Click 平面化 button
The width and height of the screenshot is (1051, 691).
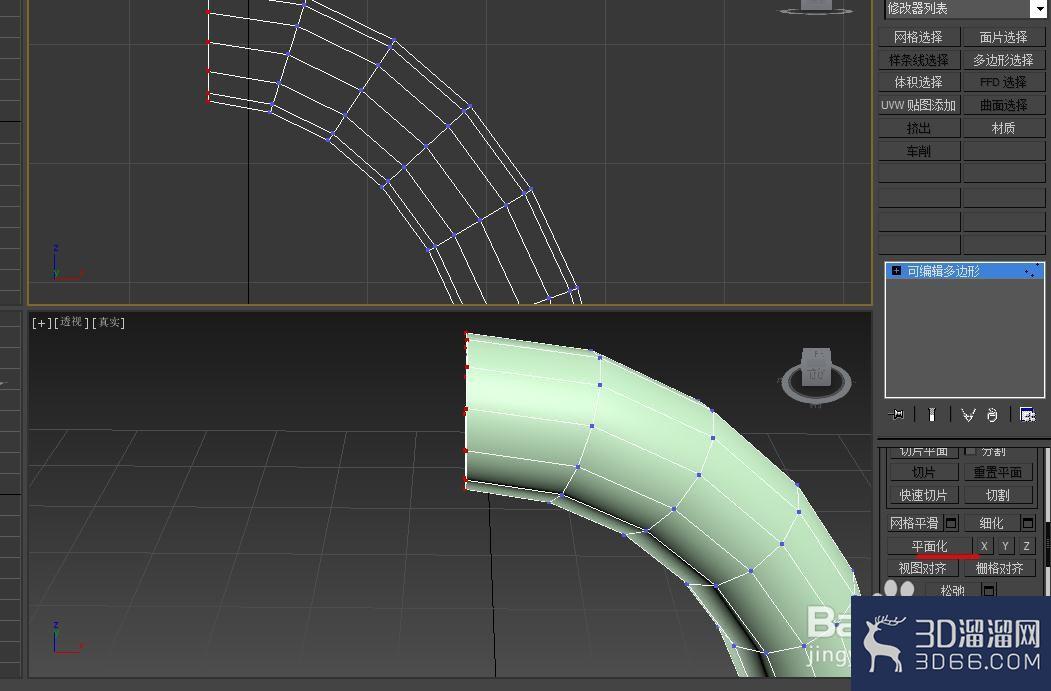[930, 546]
